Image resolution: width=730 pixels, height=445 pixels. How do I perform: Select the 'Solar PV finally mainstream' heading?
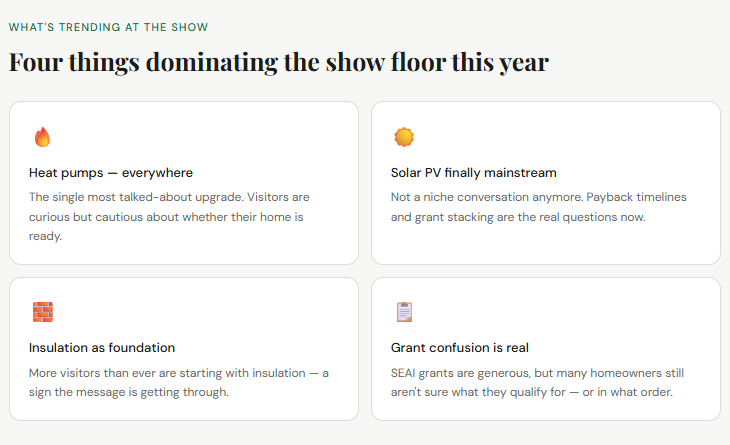click(x=473, y=173)
